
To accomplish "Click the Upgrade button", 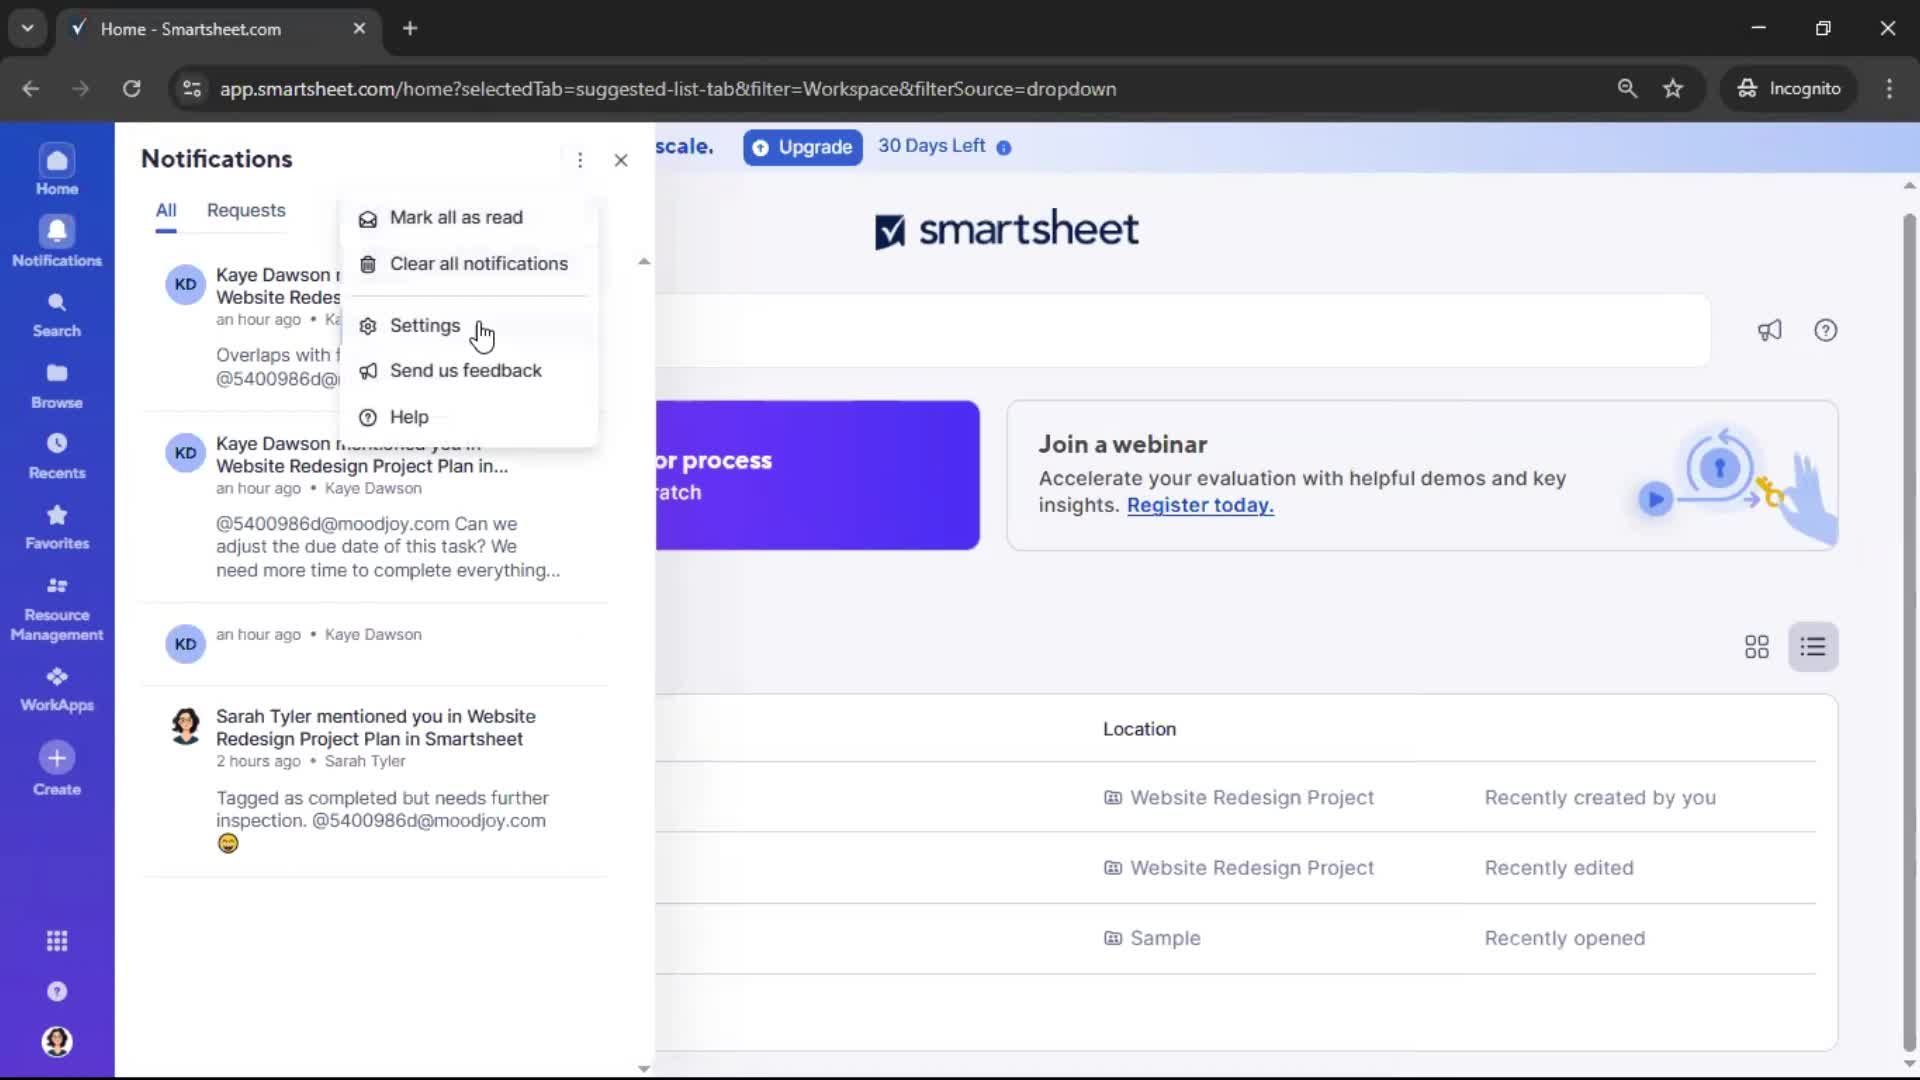I will click(802, 147).
